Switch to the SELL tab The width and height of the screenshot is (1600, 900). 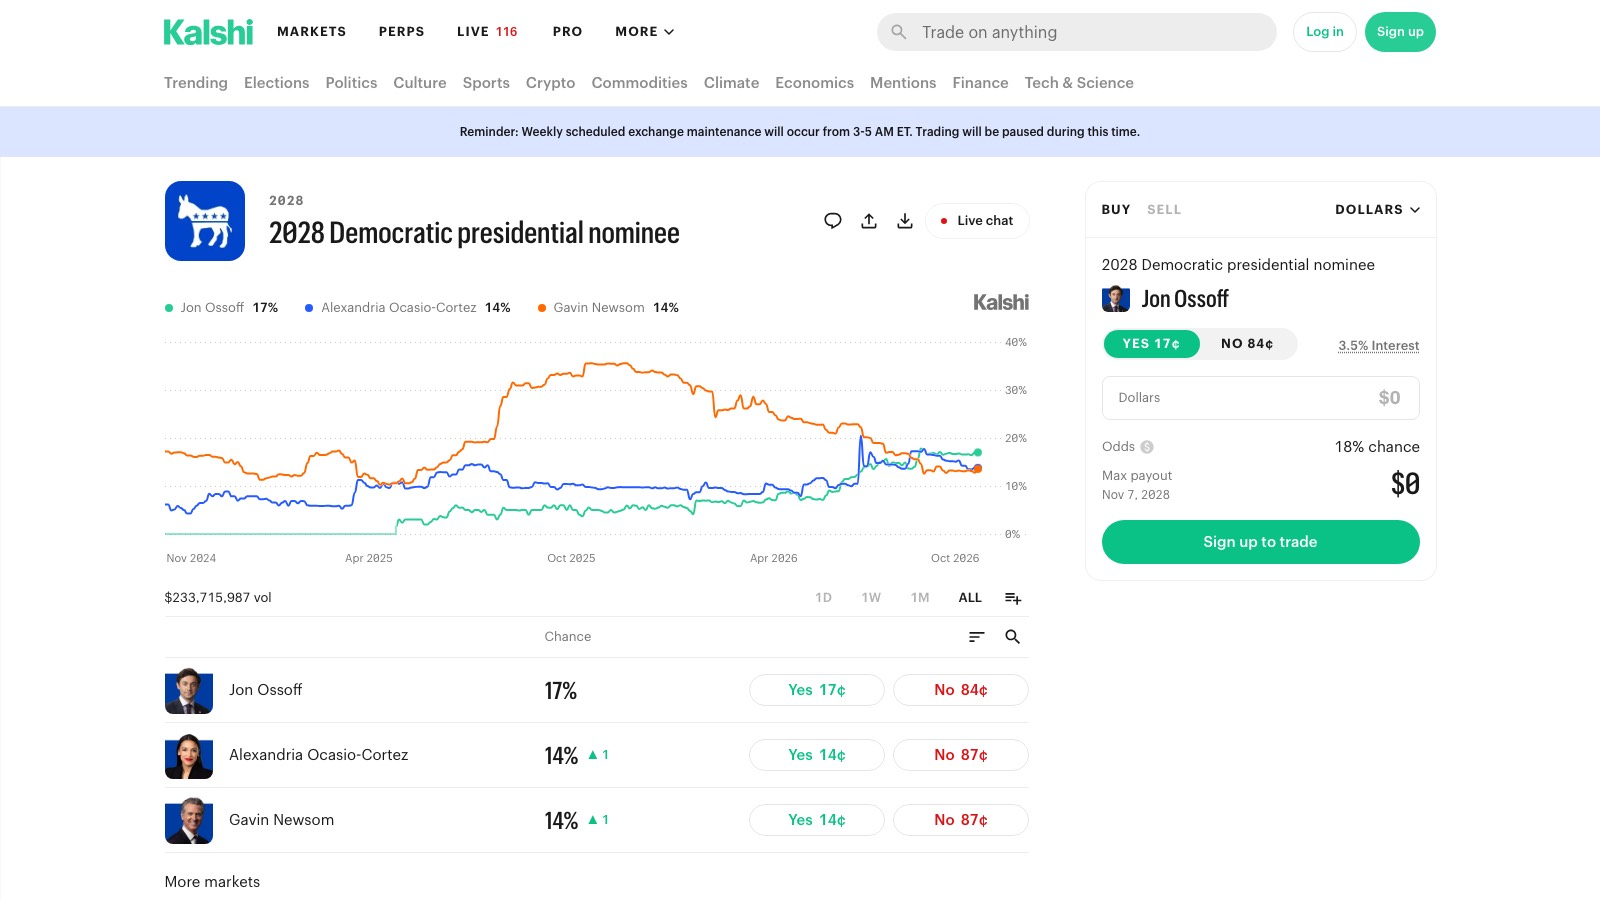1164,210
